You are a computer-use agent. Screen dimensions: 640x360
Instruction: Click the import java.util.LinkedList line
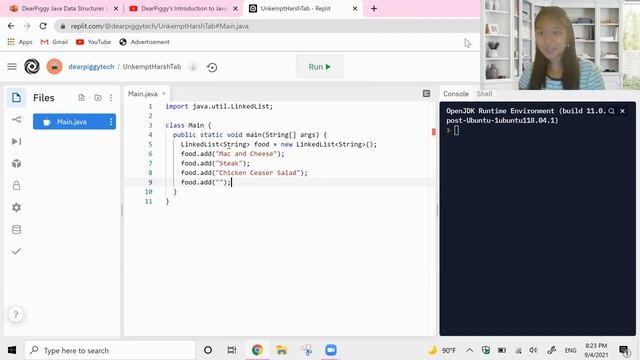[219, 106]
